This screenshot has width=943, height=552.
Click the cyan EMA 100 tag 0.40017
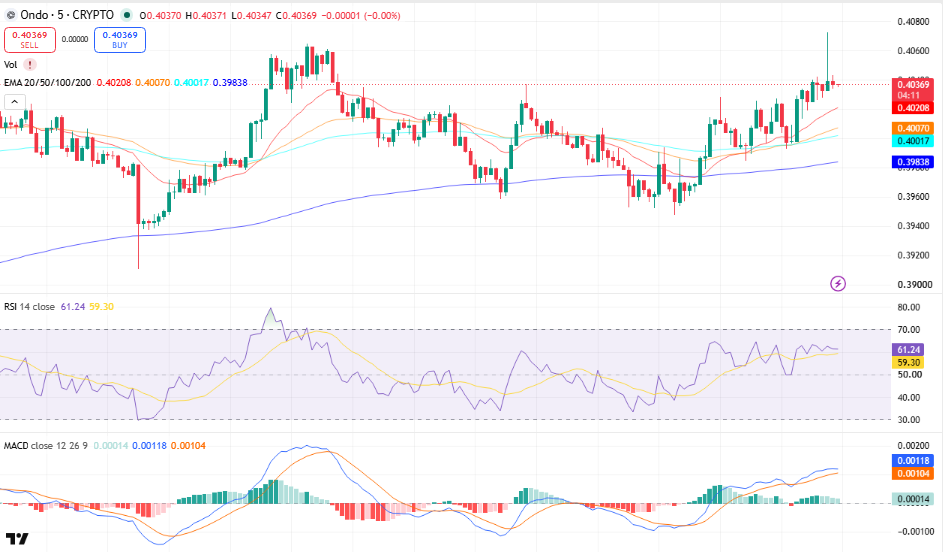pyautogui.click(x=913, y=141)
